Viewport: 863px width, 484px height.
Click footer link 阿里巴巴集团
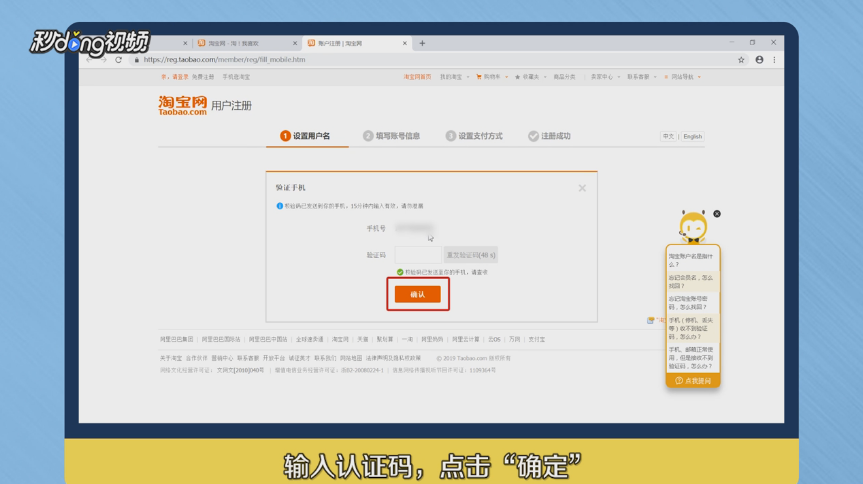[x=177, y=339]
